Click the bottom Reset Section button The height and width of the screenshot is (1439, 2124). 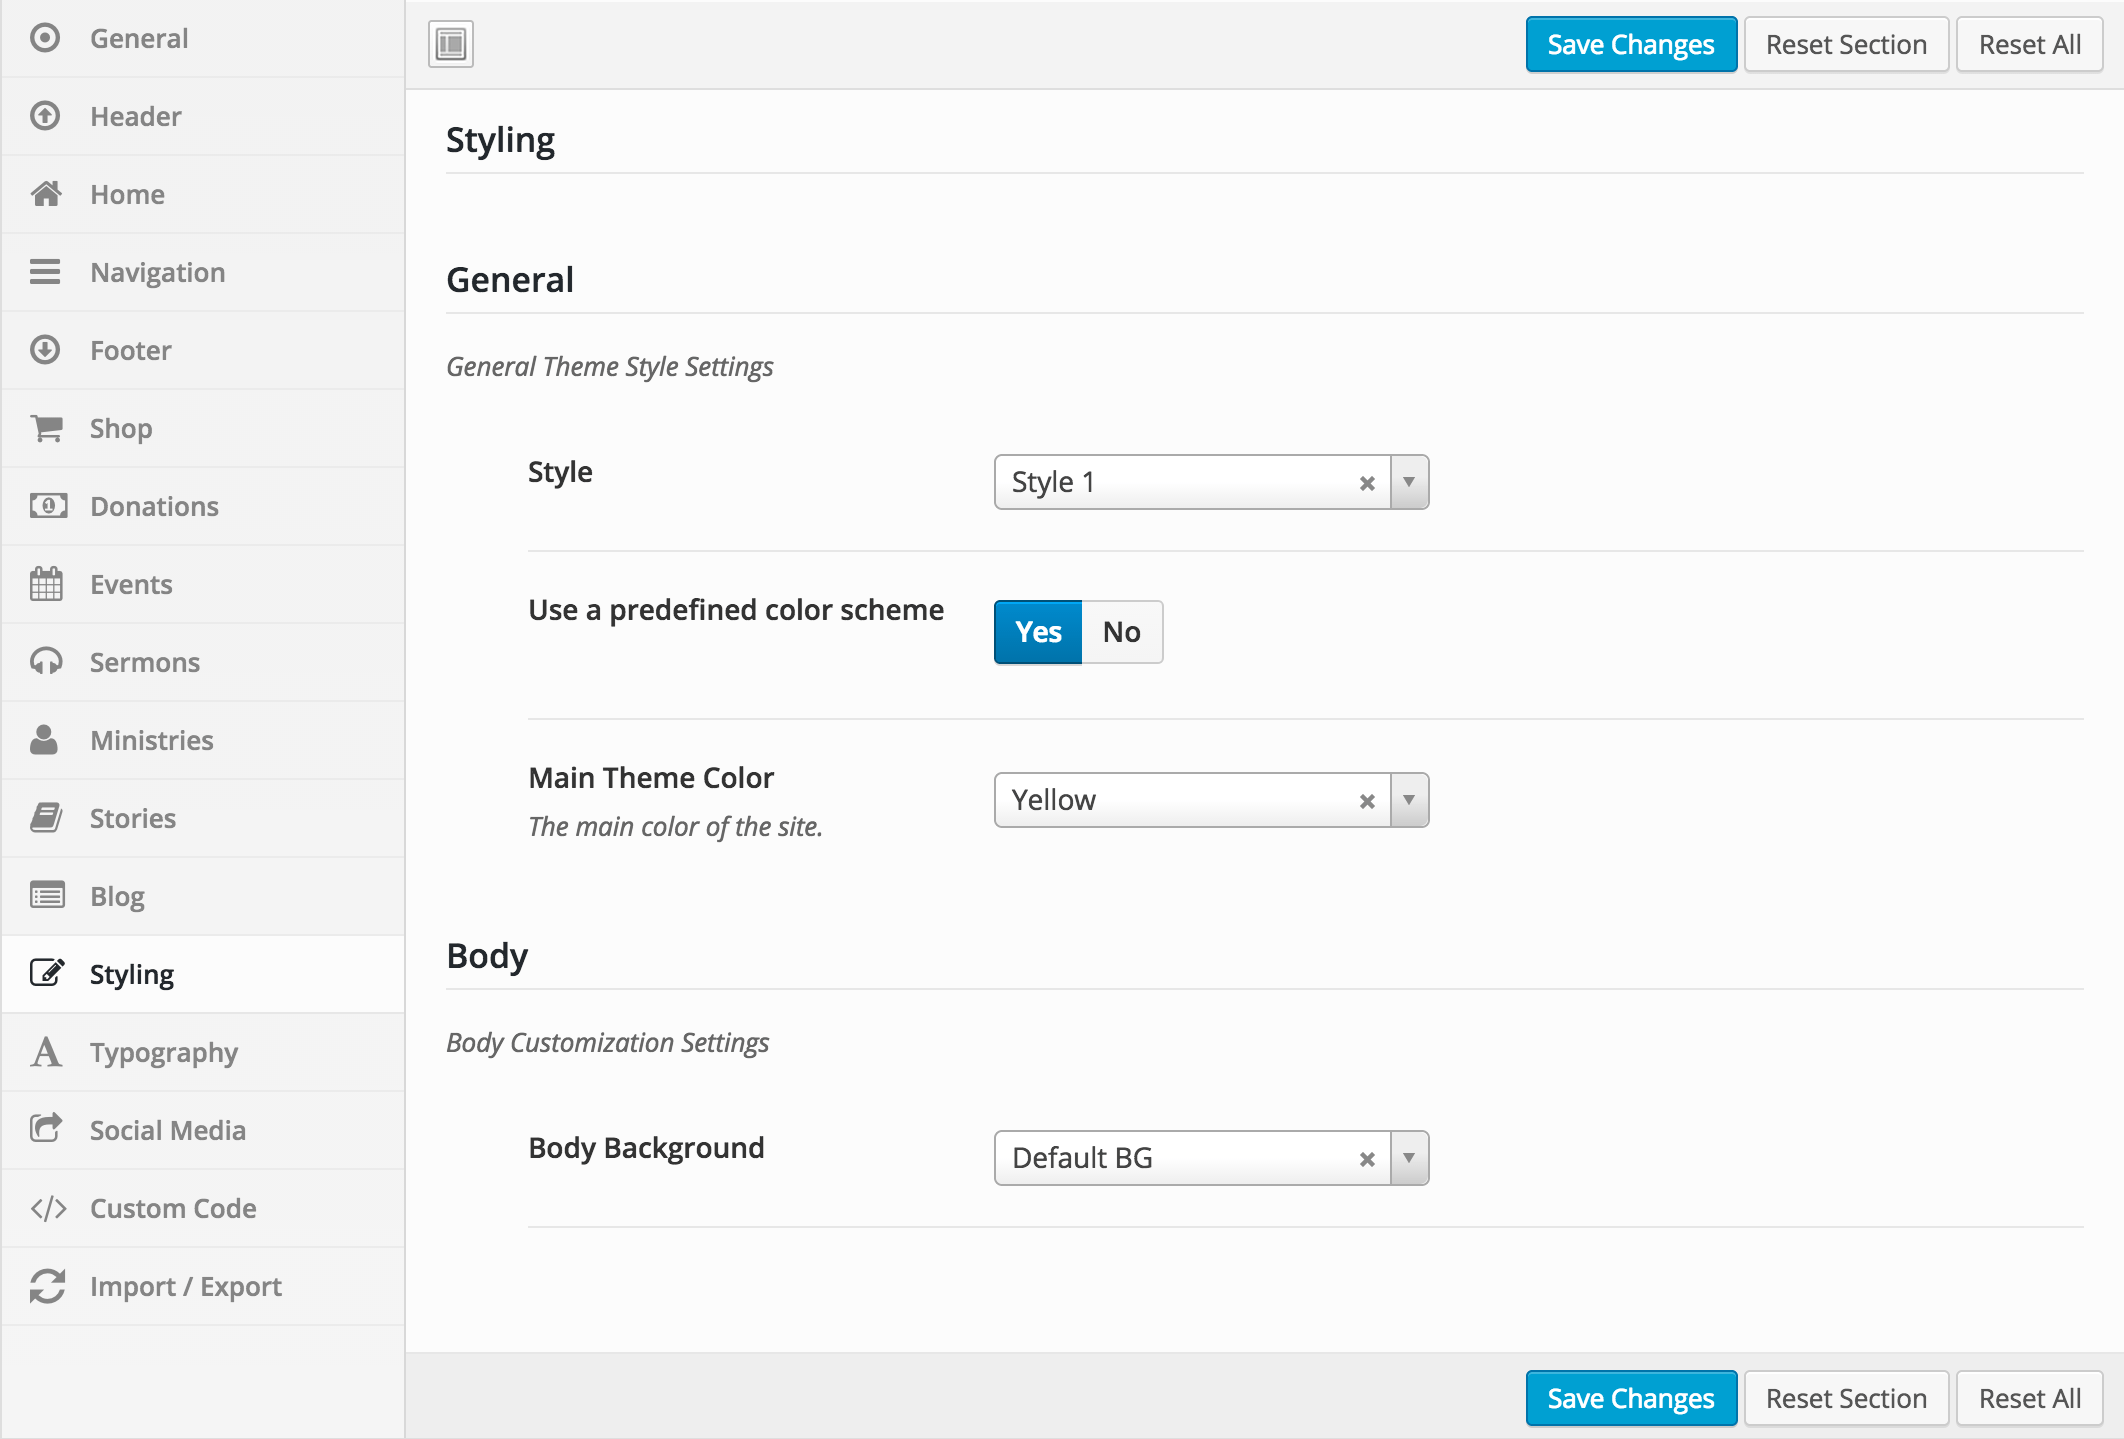tap(1845, 1398)
